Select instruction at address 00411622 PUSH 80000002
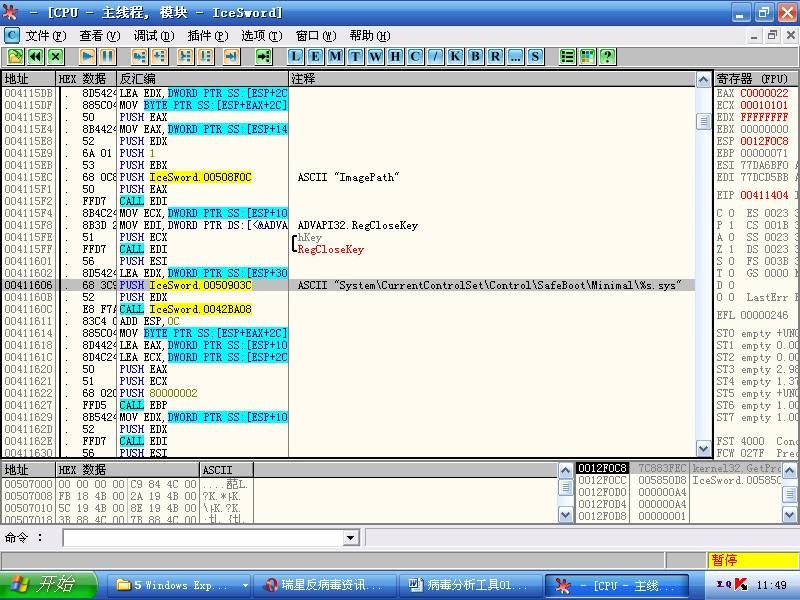This screenshot has height=600, width=800. tap(348, 393)
